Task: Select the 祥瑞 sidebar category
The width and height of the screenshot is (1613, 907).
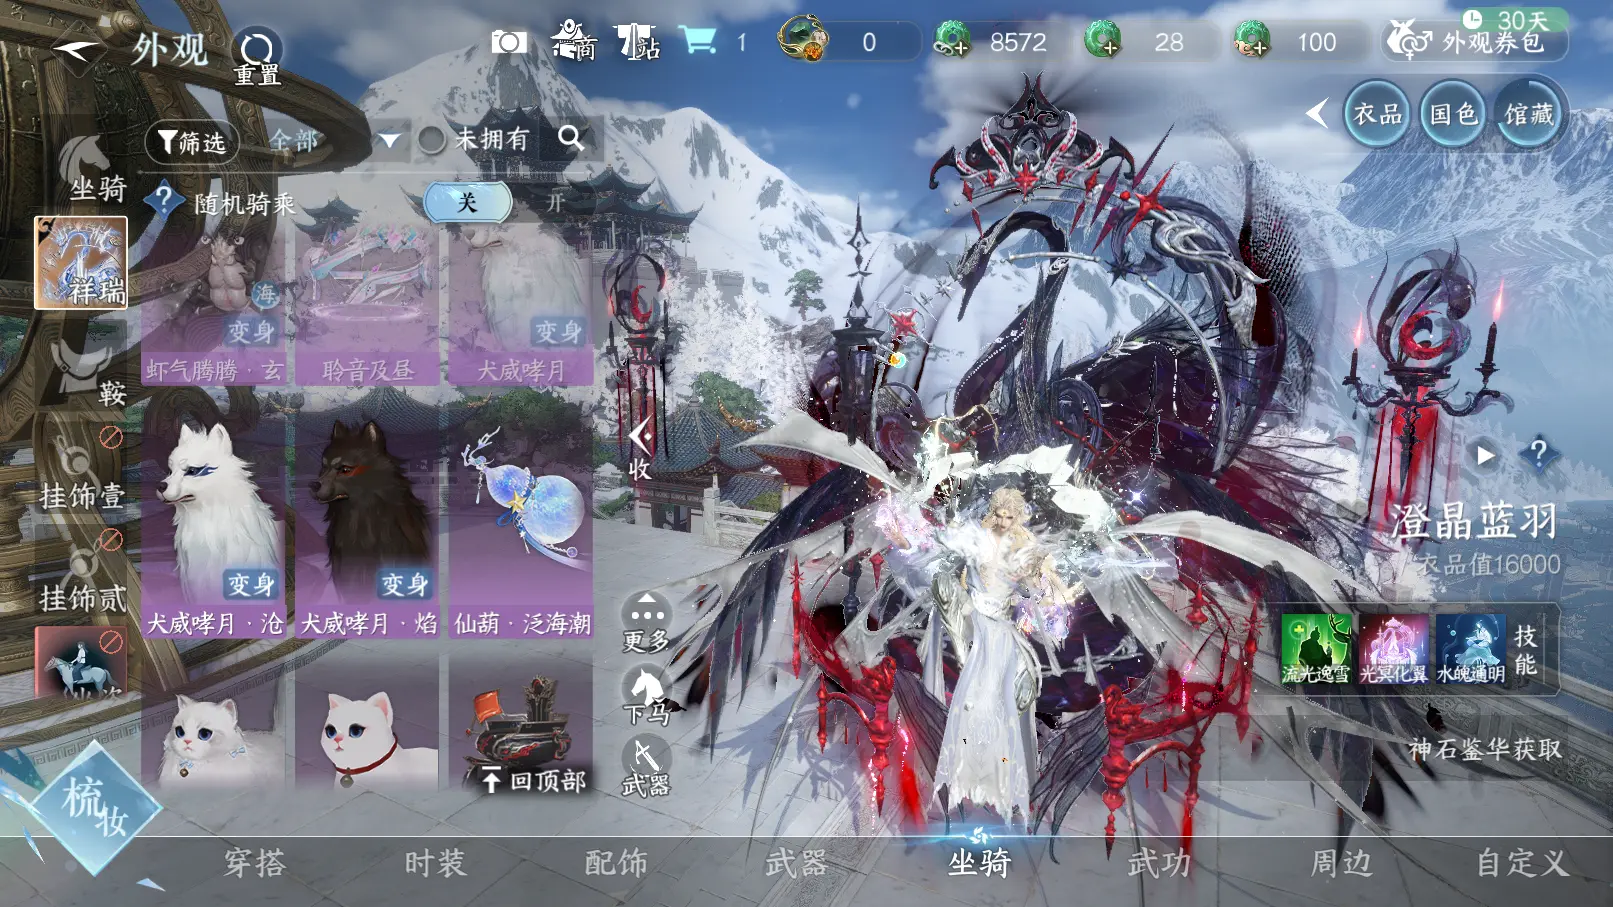Action: [x=82, y=263]
